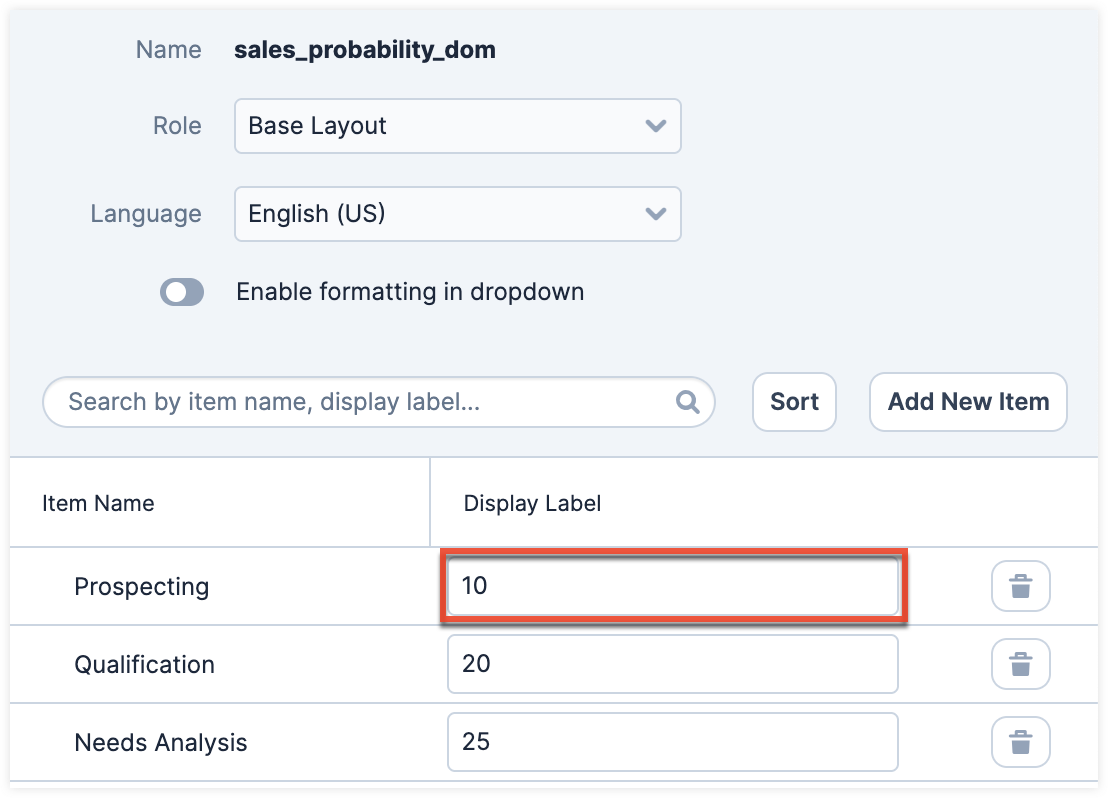Click the Display Label column header

532,503
